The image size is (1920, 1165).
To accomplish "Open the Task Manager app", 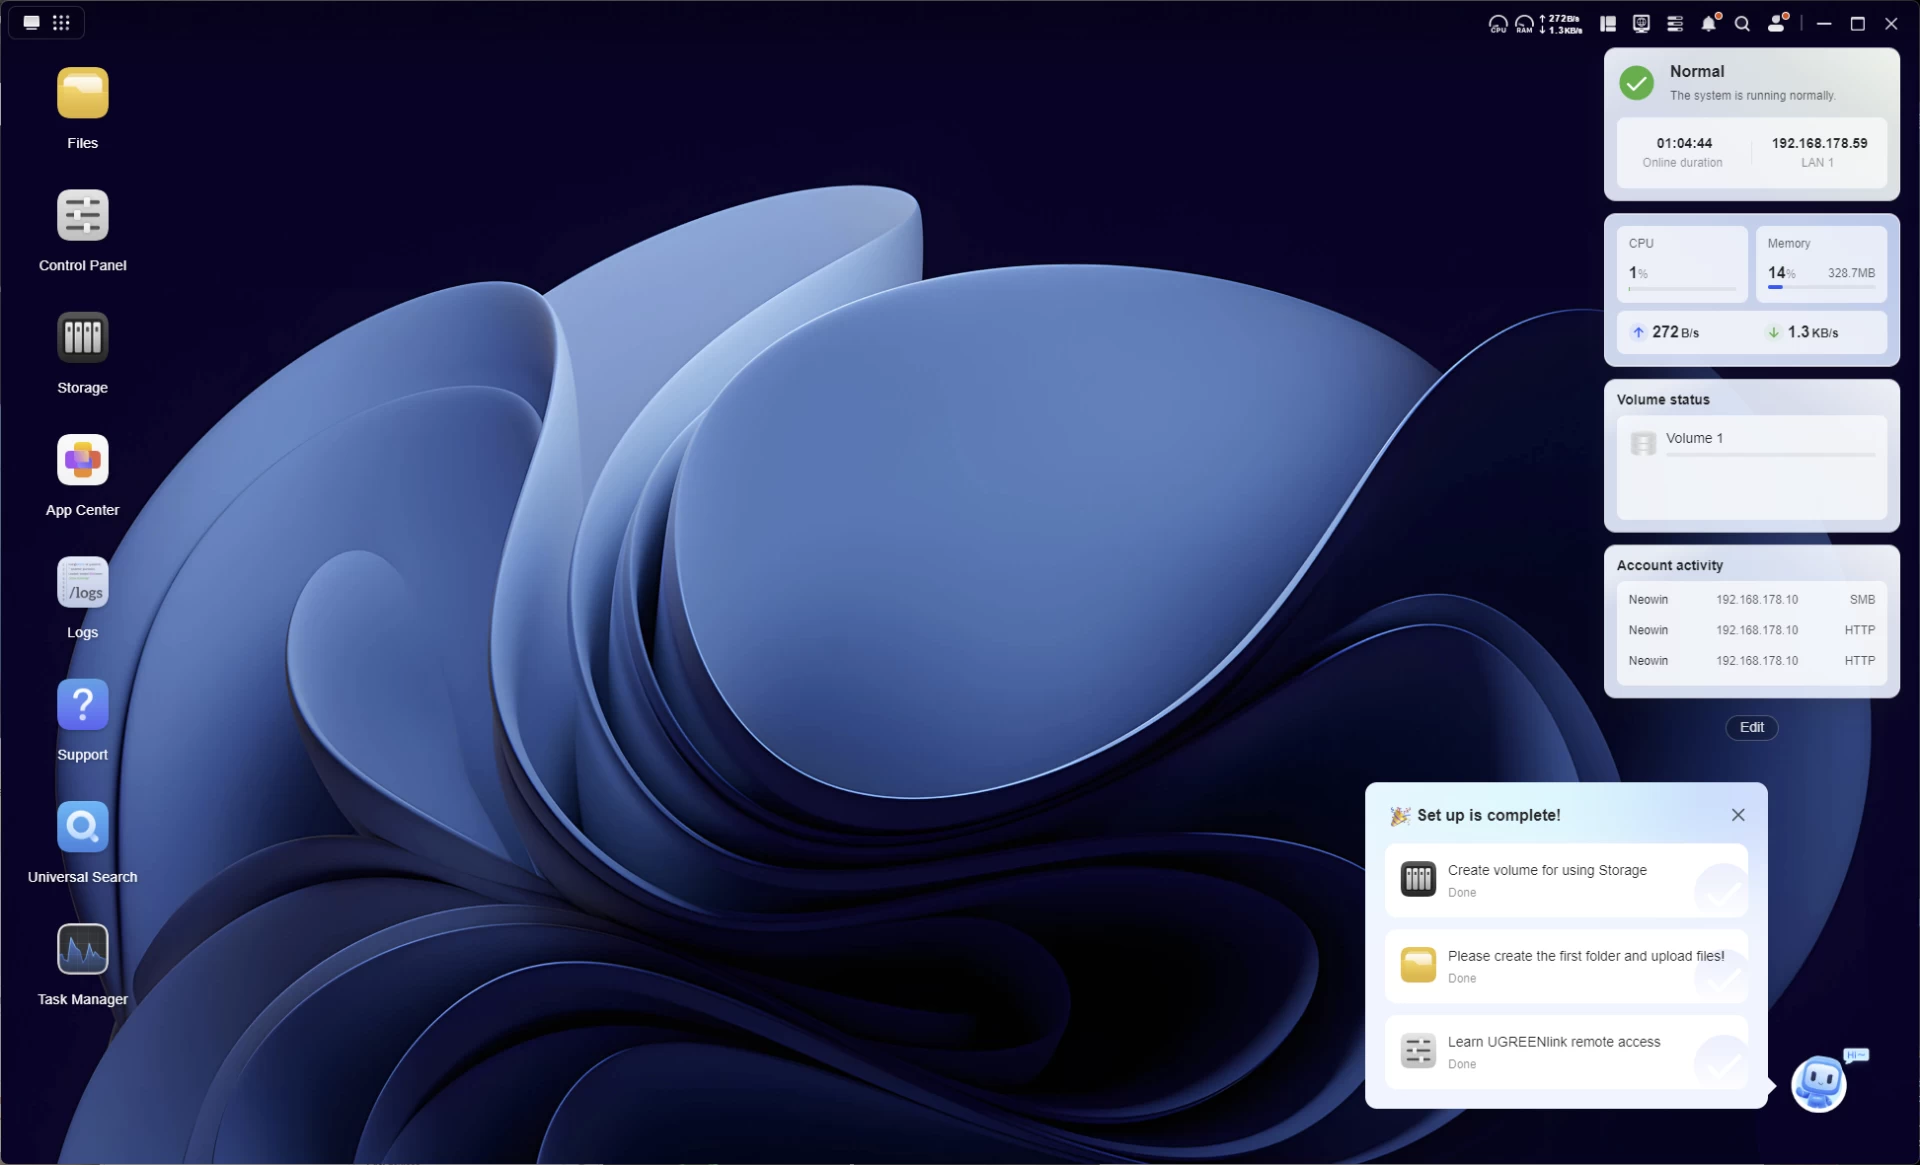I will click(82, 949).
